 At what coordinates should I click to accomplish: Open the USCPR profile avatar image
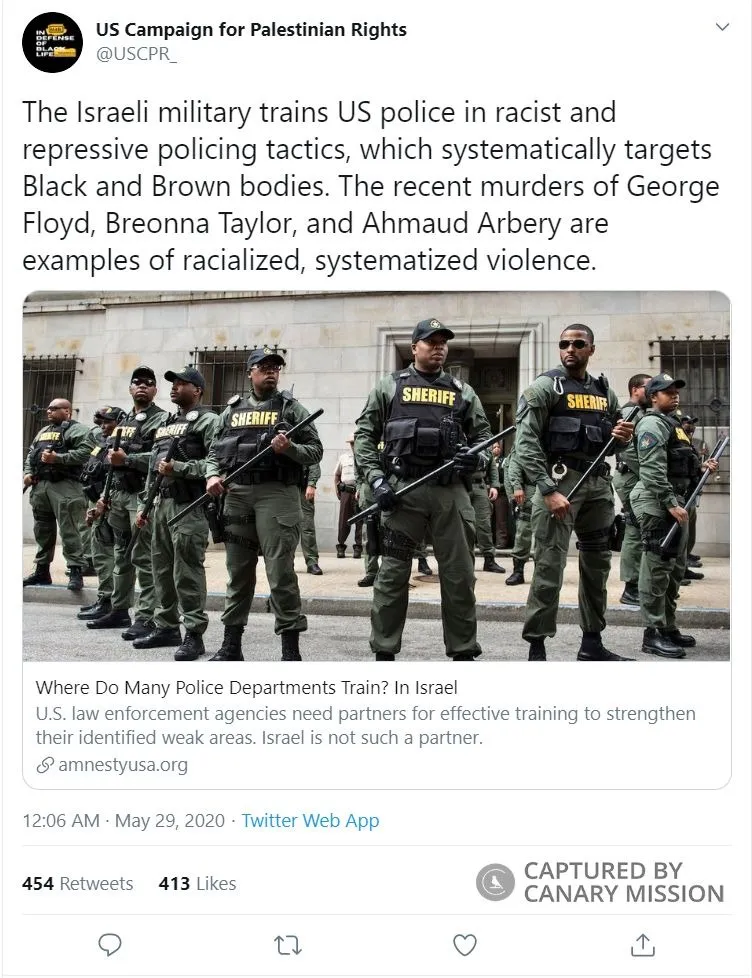click(52, 43)
